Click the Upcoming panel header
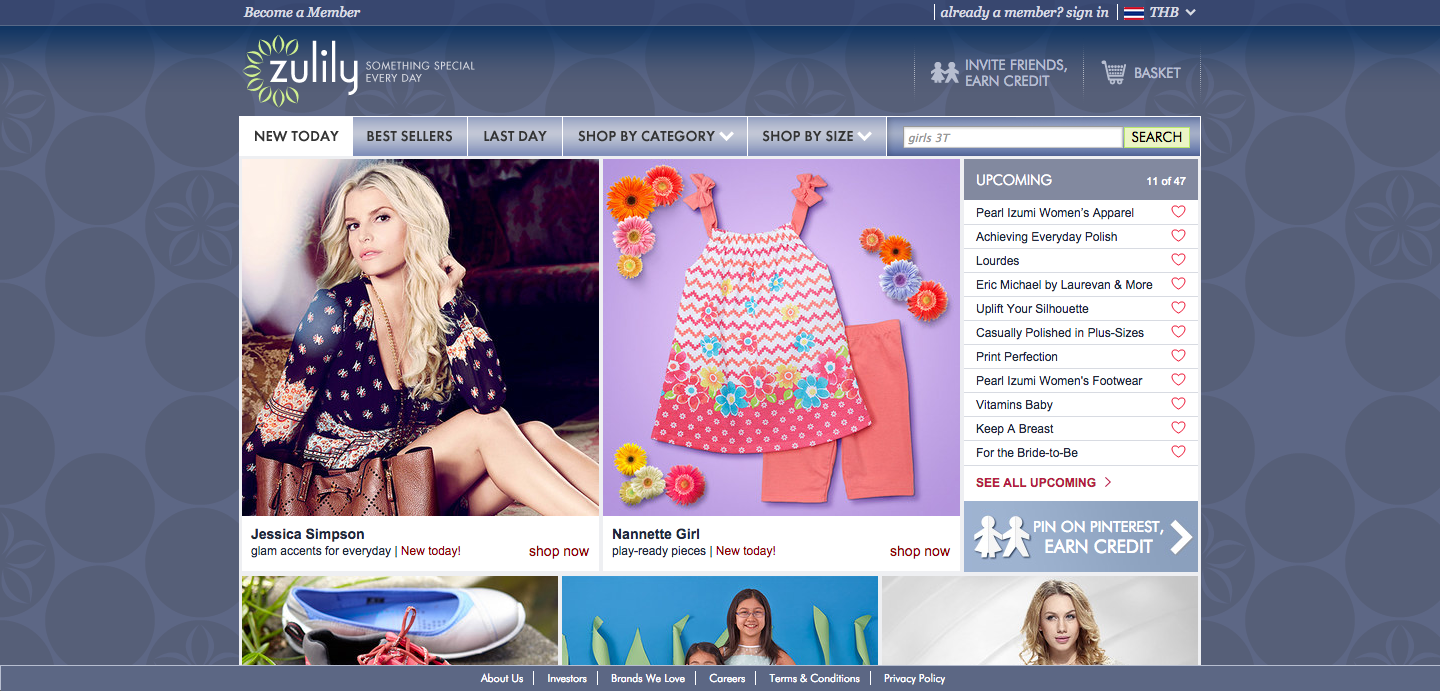This screenshot has height=691, width=1440. (x=1081, y=180)
